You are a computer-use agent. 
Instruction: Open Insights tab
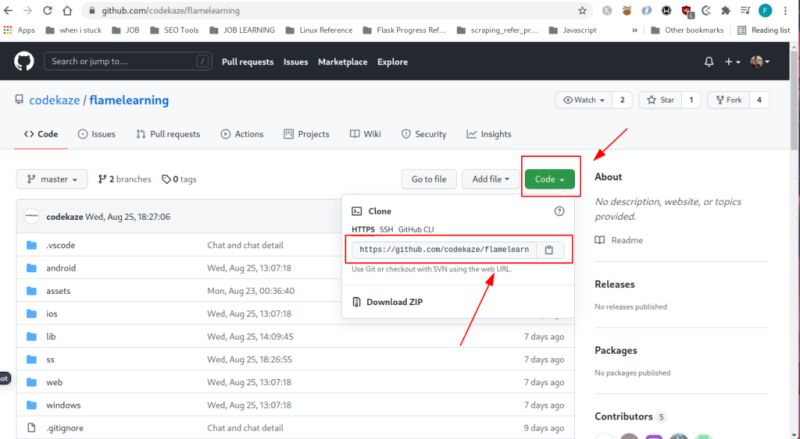[489, 134]
